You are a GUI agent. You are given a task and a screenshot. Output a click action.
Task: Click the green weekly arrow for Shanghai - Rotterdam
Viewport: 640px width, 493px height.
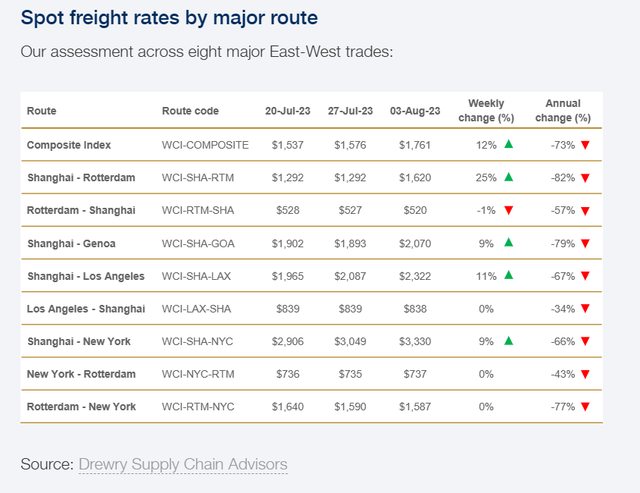509,178
